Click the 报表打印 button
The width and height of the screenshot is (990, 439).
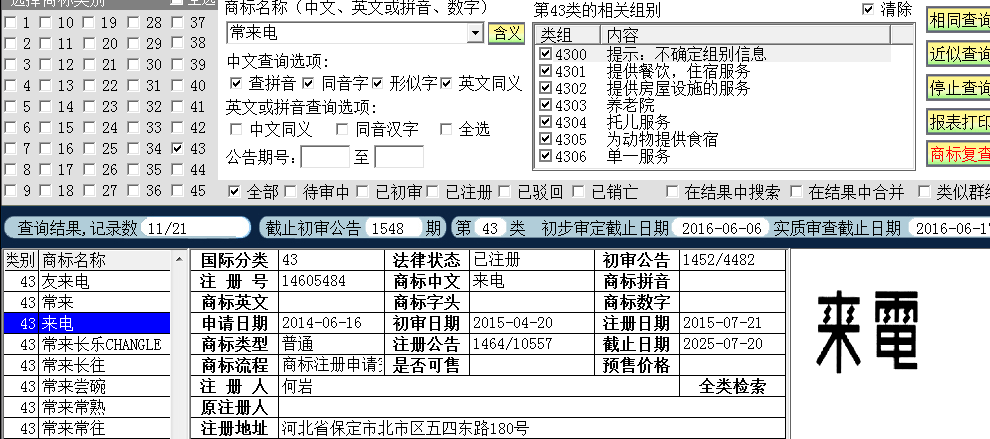[958, 121]
